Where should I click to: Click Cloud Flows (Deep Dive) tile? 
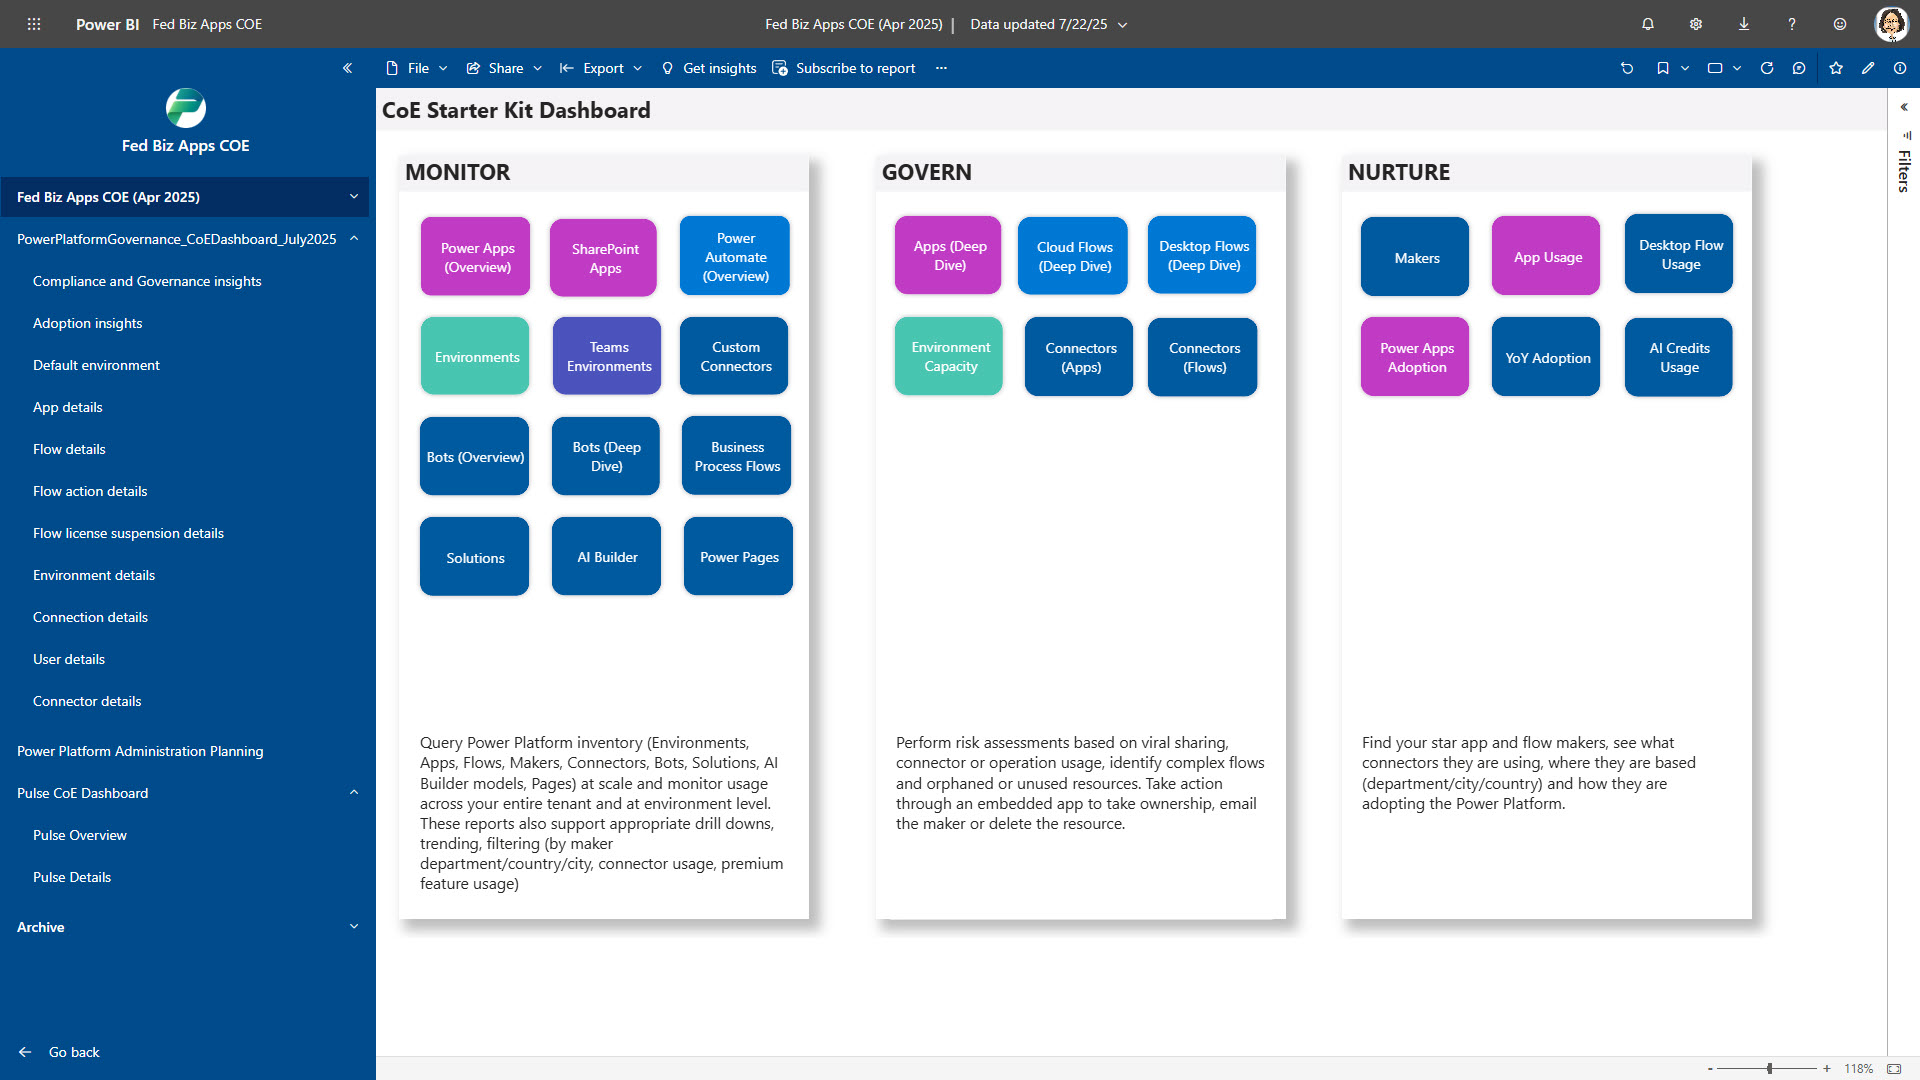1073,256
